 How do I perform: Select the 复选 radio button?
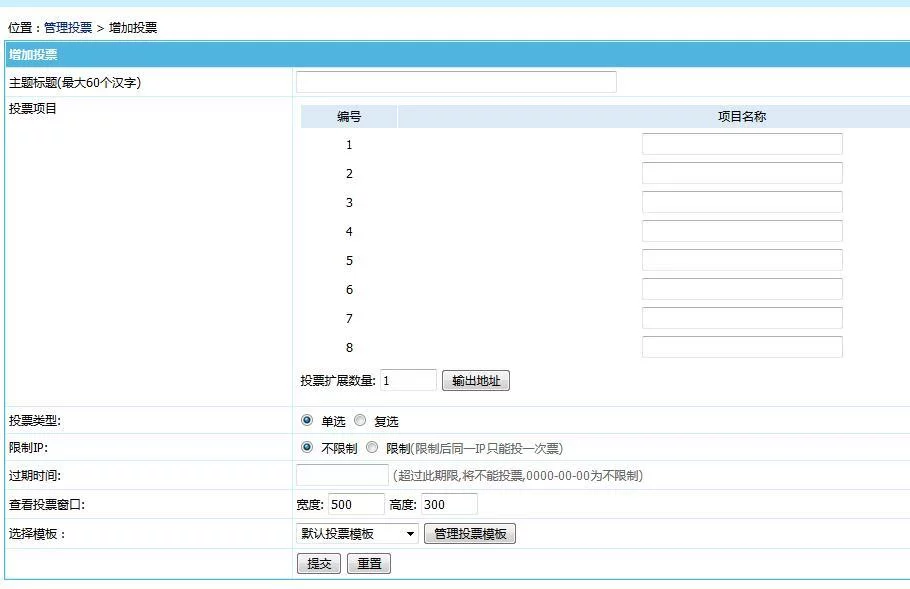point(360,420)
